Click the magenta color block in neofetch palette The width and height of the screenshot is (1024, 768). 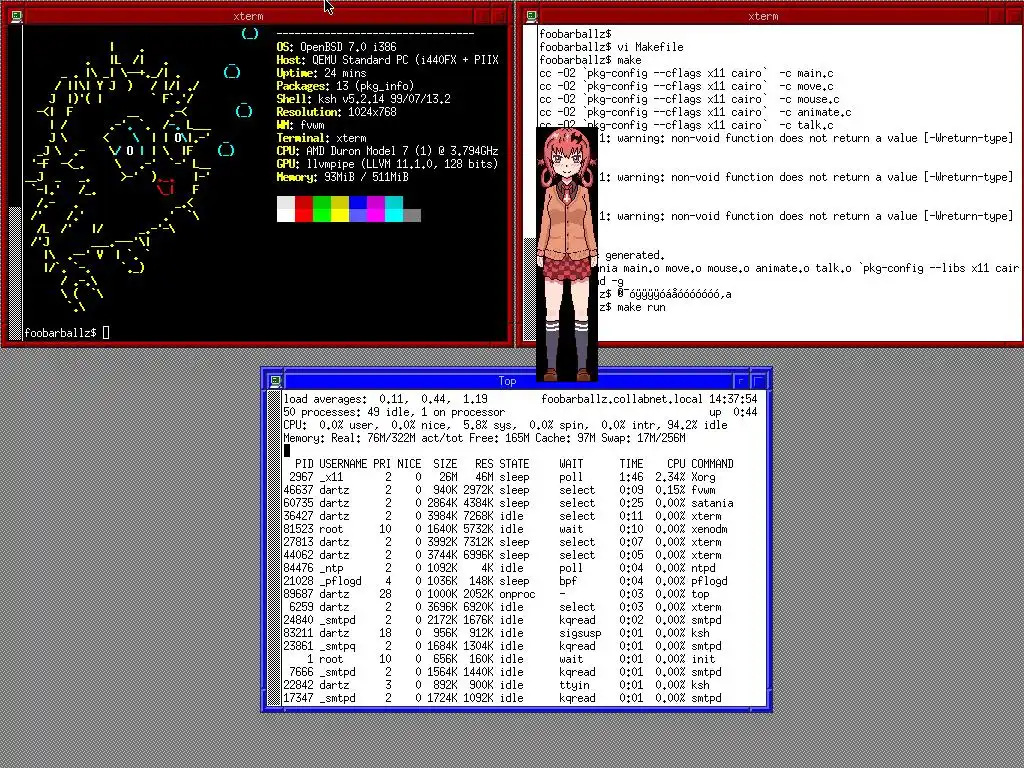pyautogui.click(x=376, y=210)
